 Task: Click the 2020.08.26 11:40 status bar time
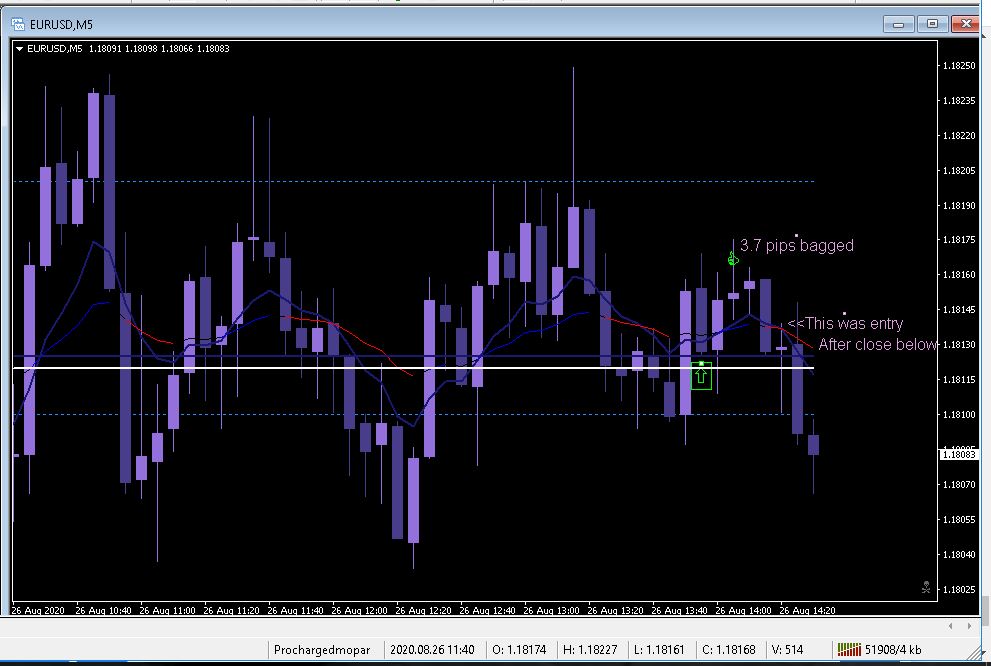[432, 650]
